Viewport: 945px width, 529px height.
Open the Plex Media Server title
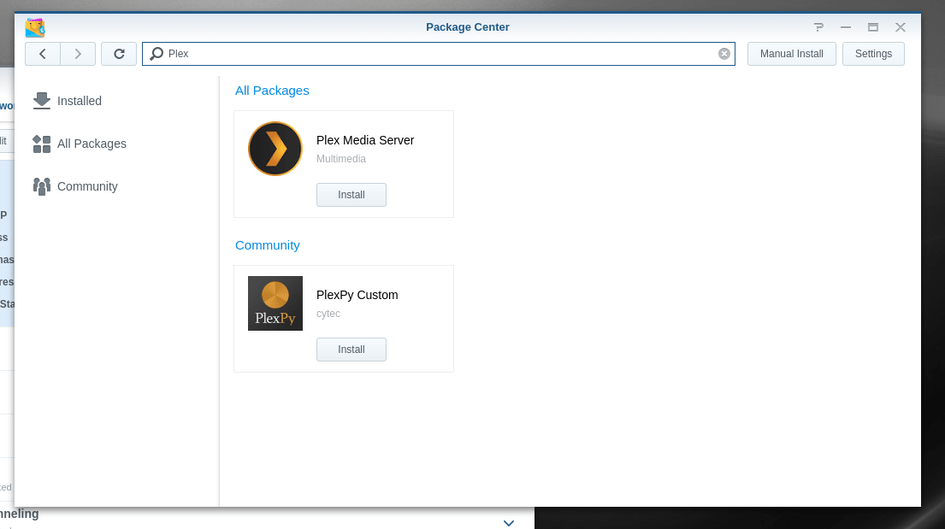(365, 140)
